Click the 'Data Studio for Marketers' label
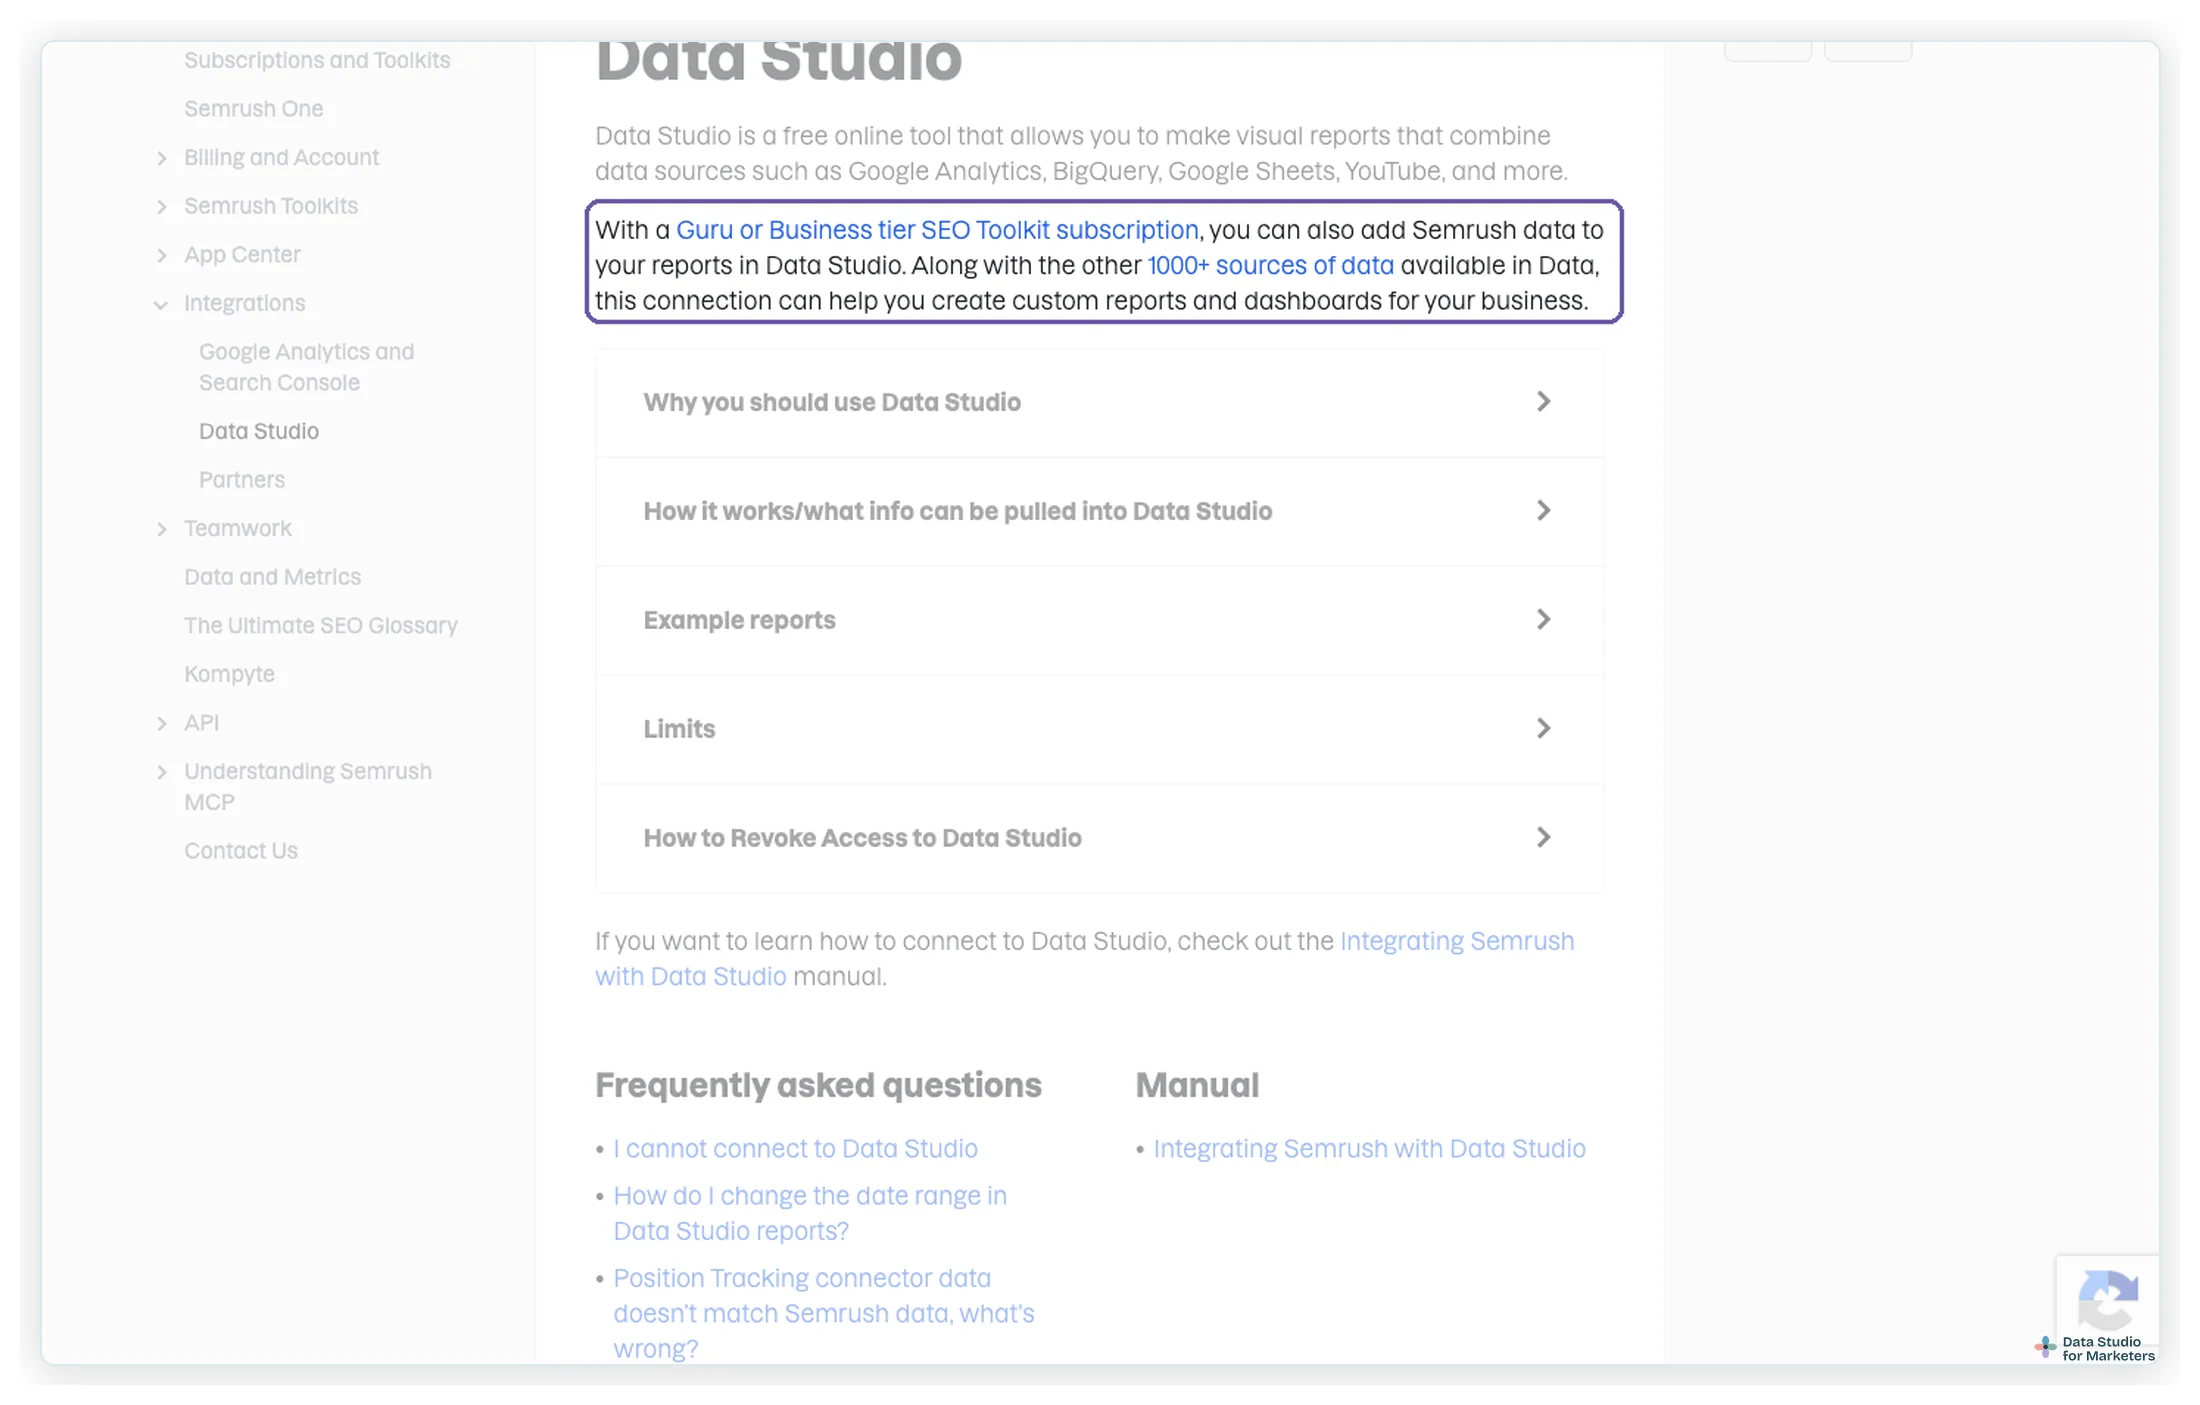The width and height of the screenshot is (2200, 1405). coord(2107,1349)
